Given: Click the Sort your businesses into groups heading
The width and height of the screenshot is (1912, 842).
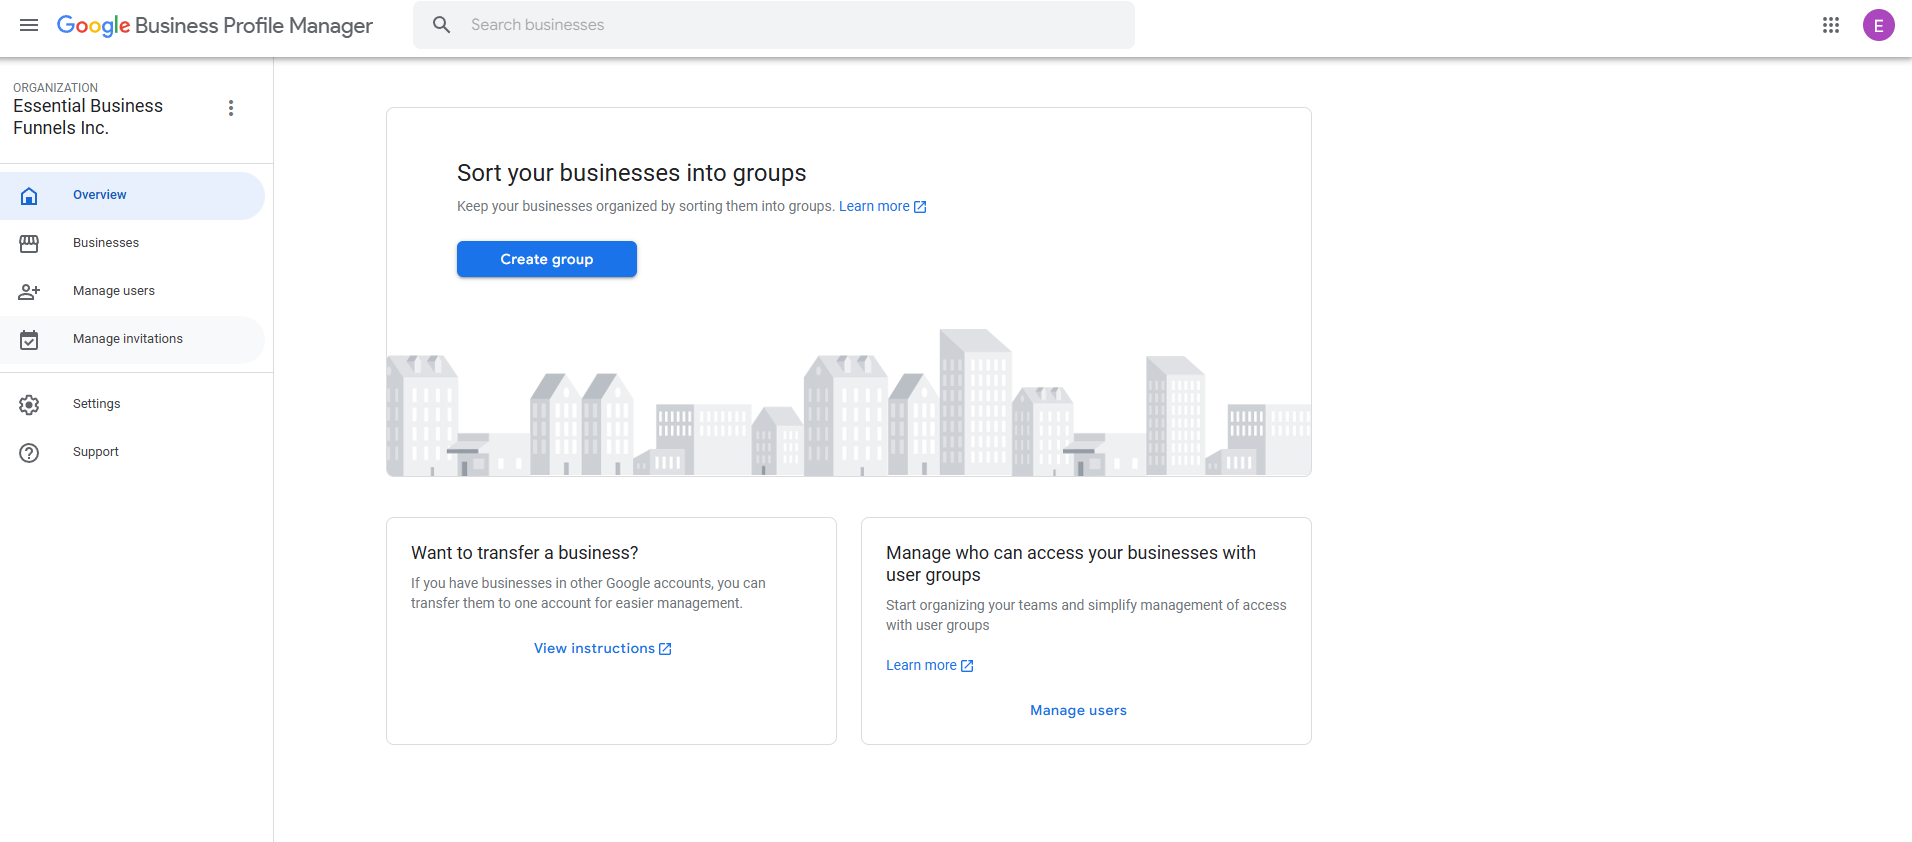Looking at the screenshot, I should click(631, 173).
